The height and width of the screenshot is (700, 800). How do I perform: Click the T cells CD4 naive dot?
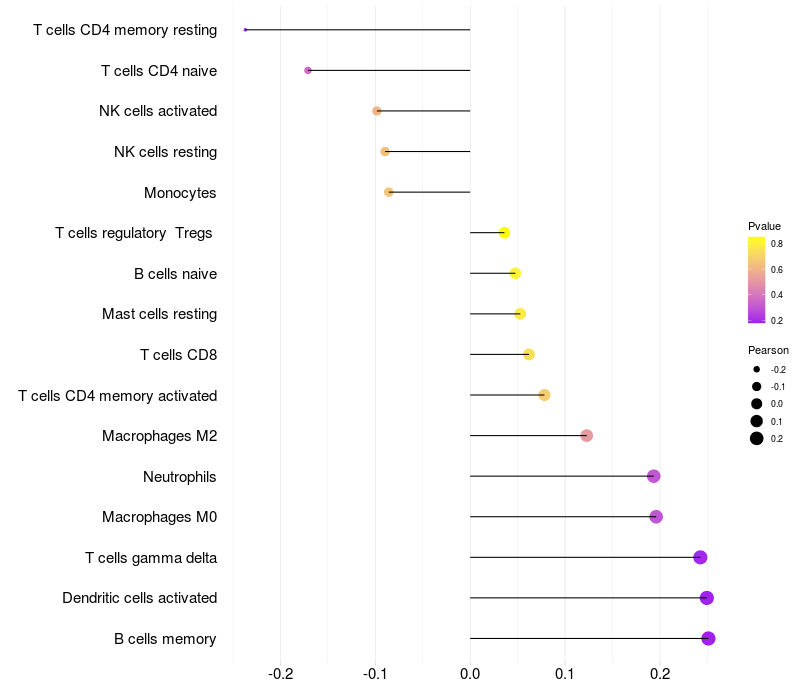click(x=308, y=70)
